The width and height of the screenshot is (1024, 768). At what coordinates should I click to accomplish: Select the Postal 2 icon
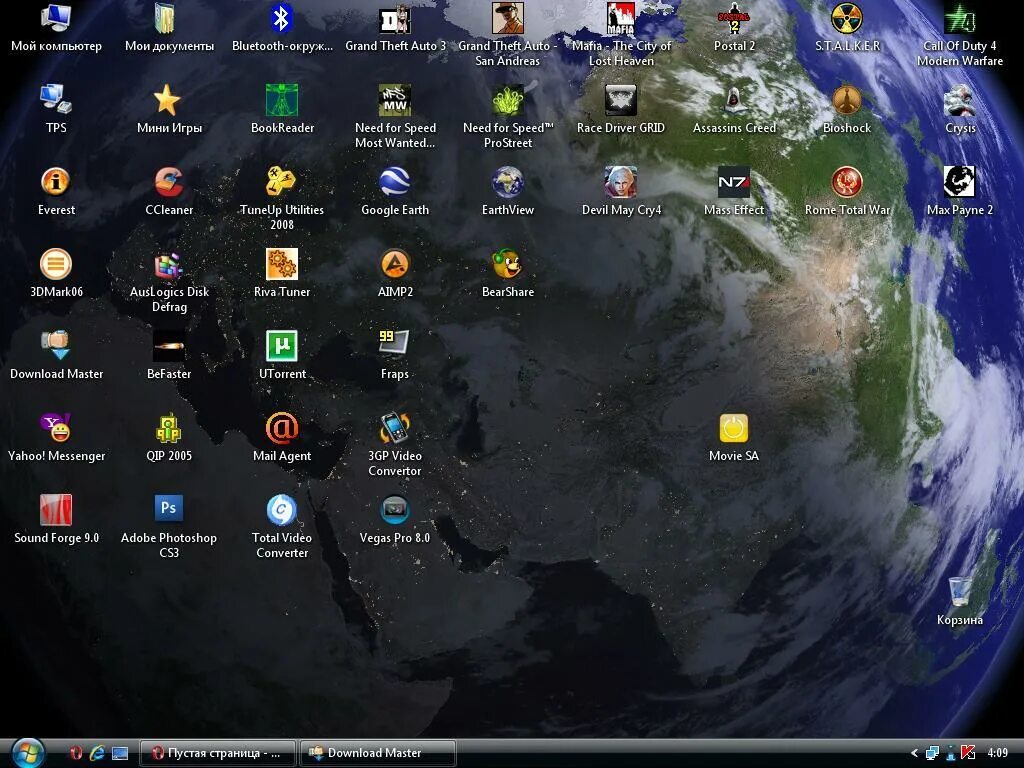tap(734, 18)
